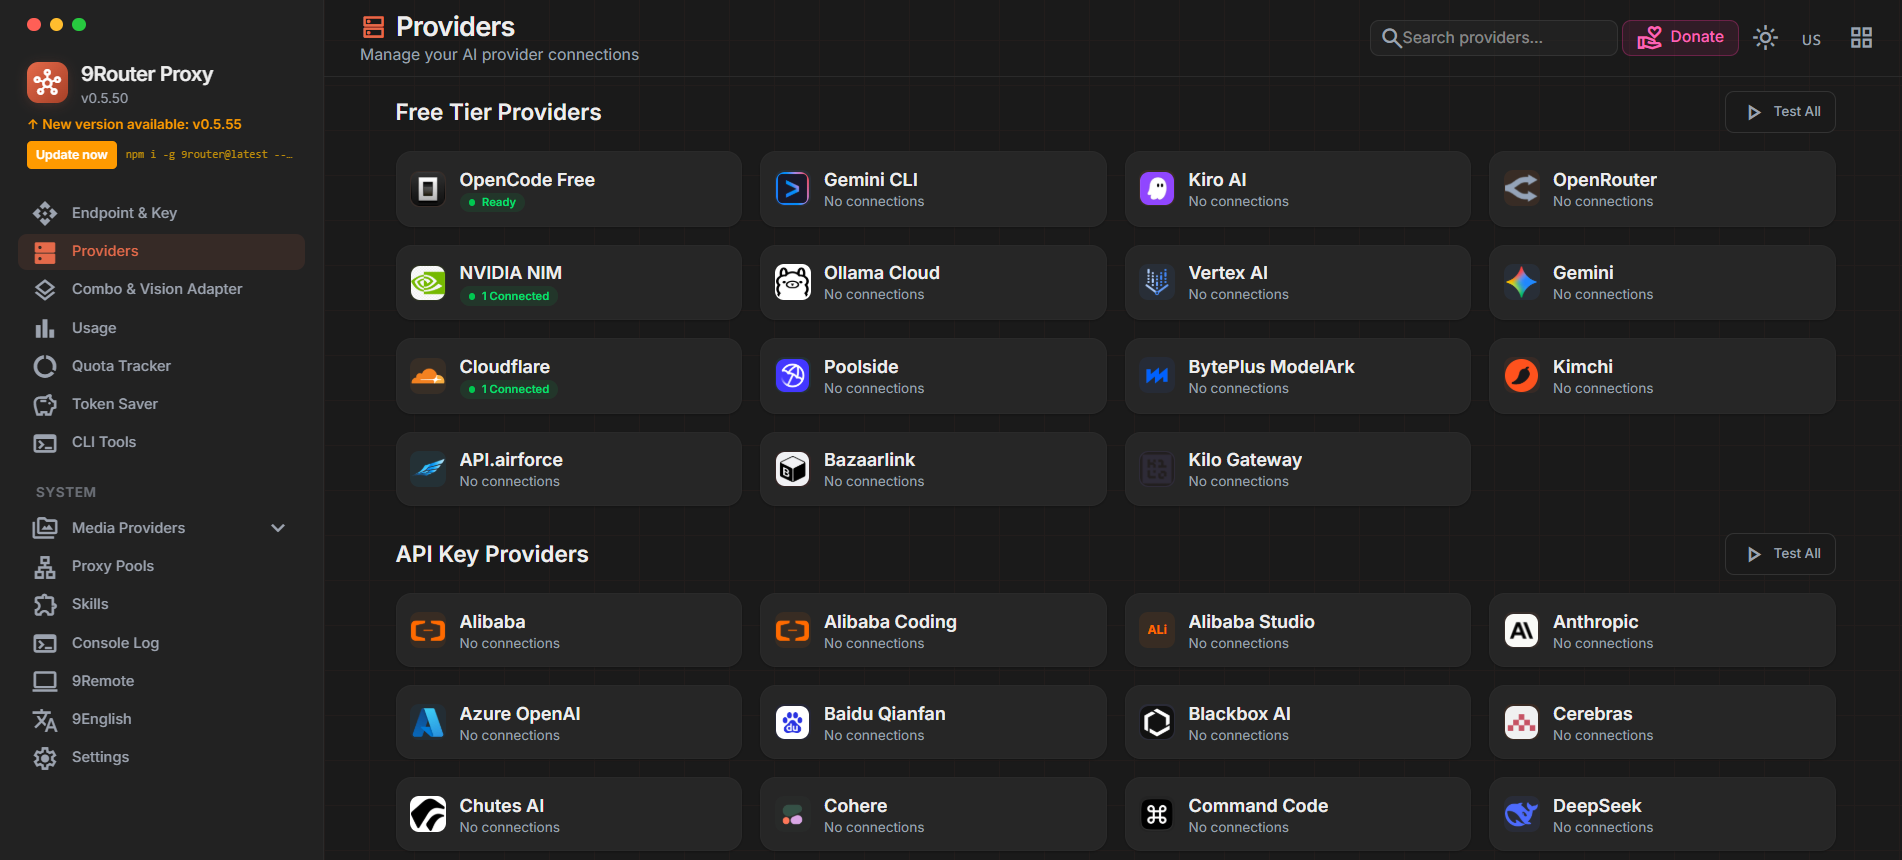Open CLI Tools page
Screen dimensions: 1902x860
162,442
